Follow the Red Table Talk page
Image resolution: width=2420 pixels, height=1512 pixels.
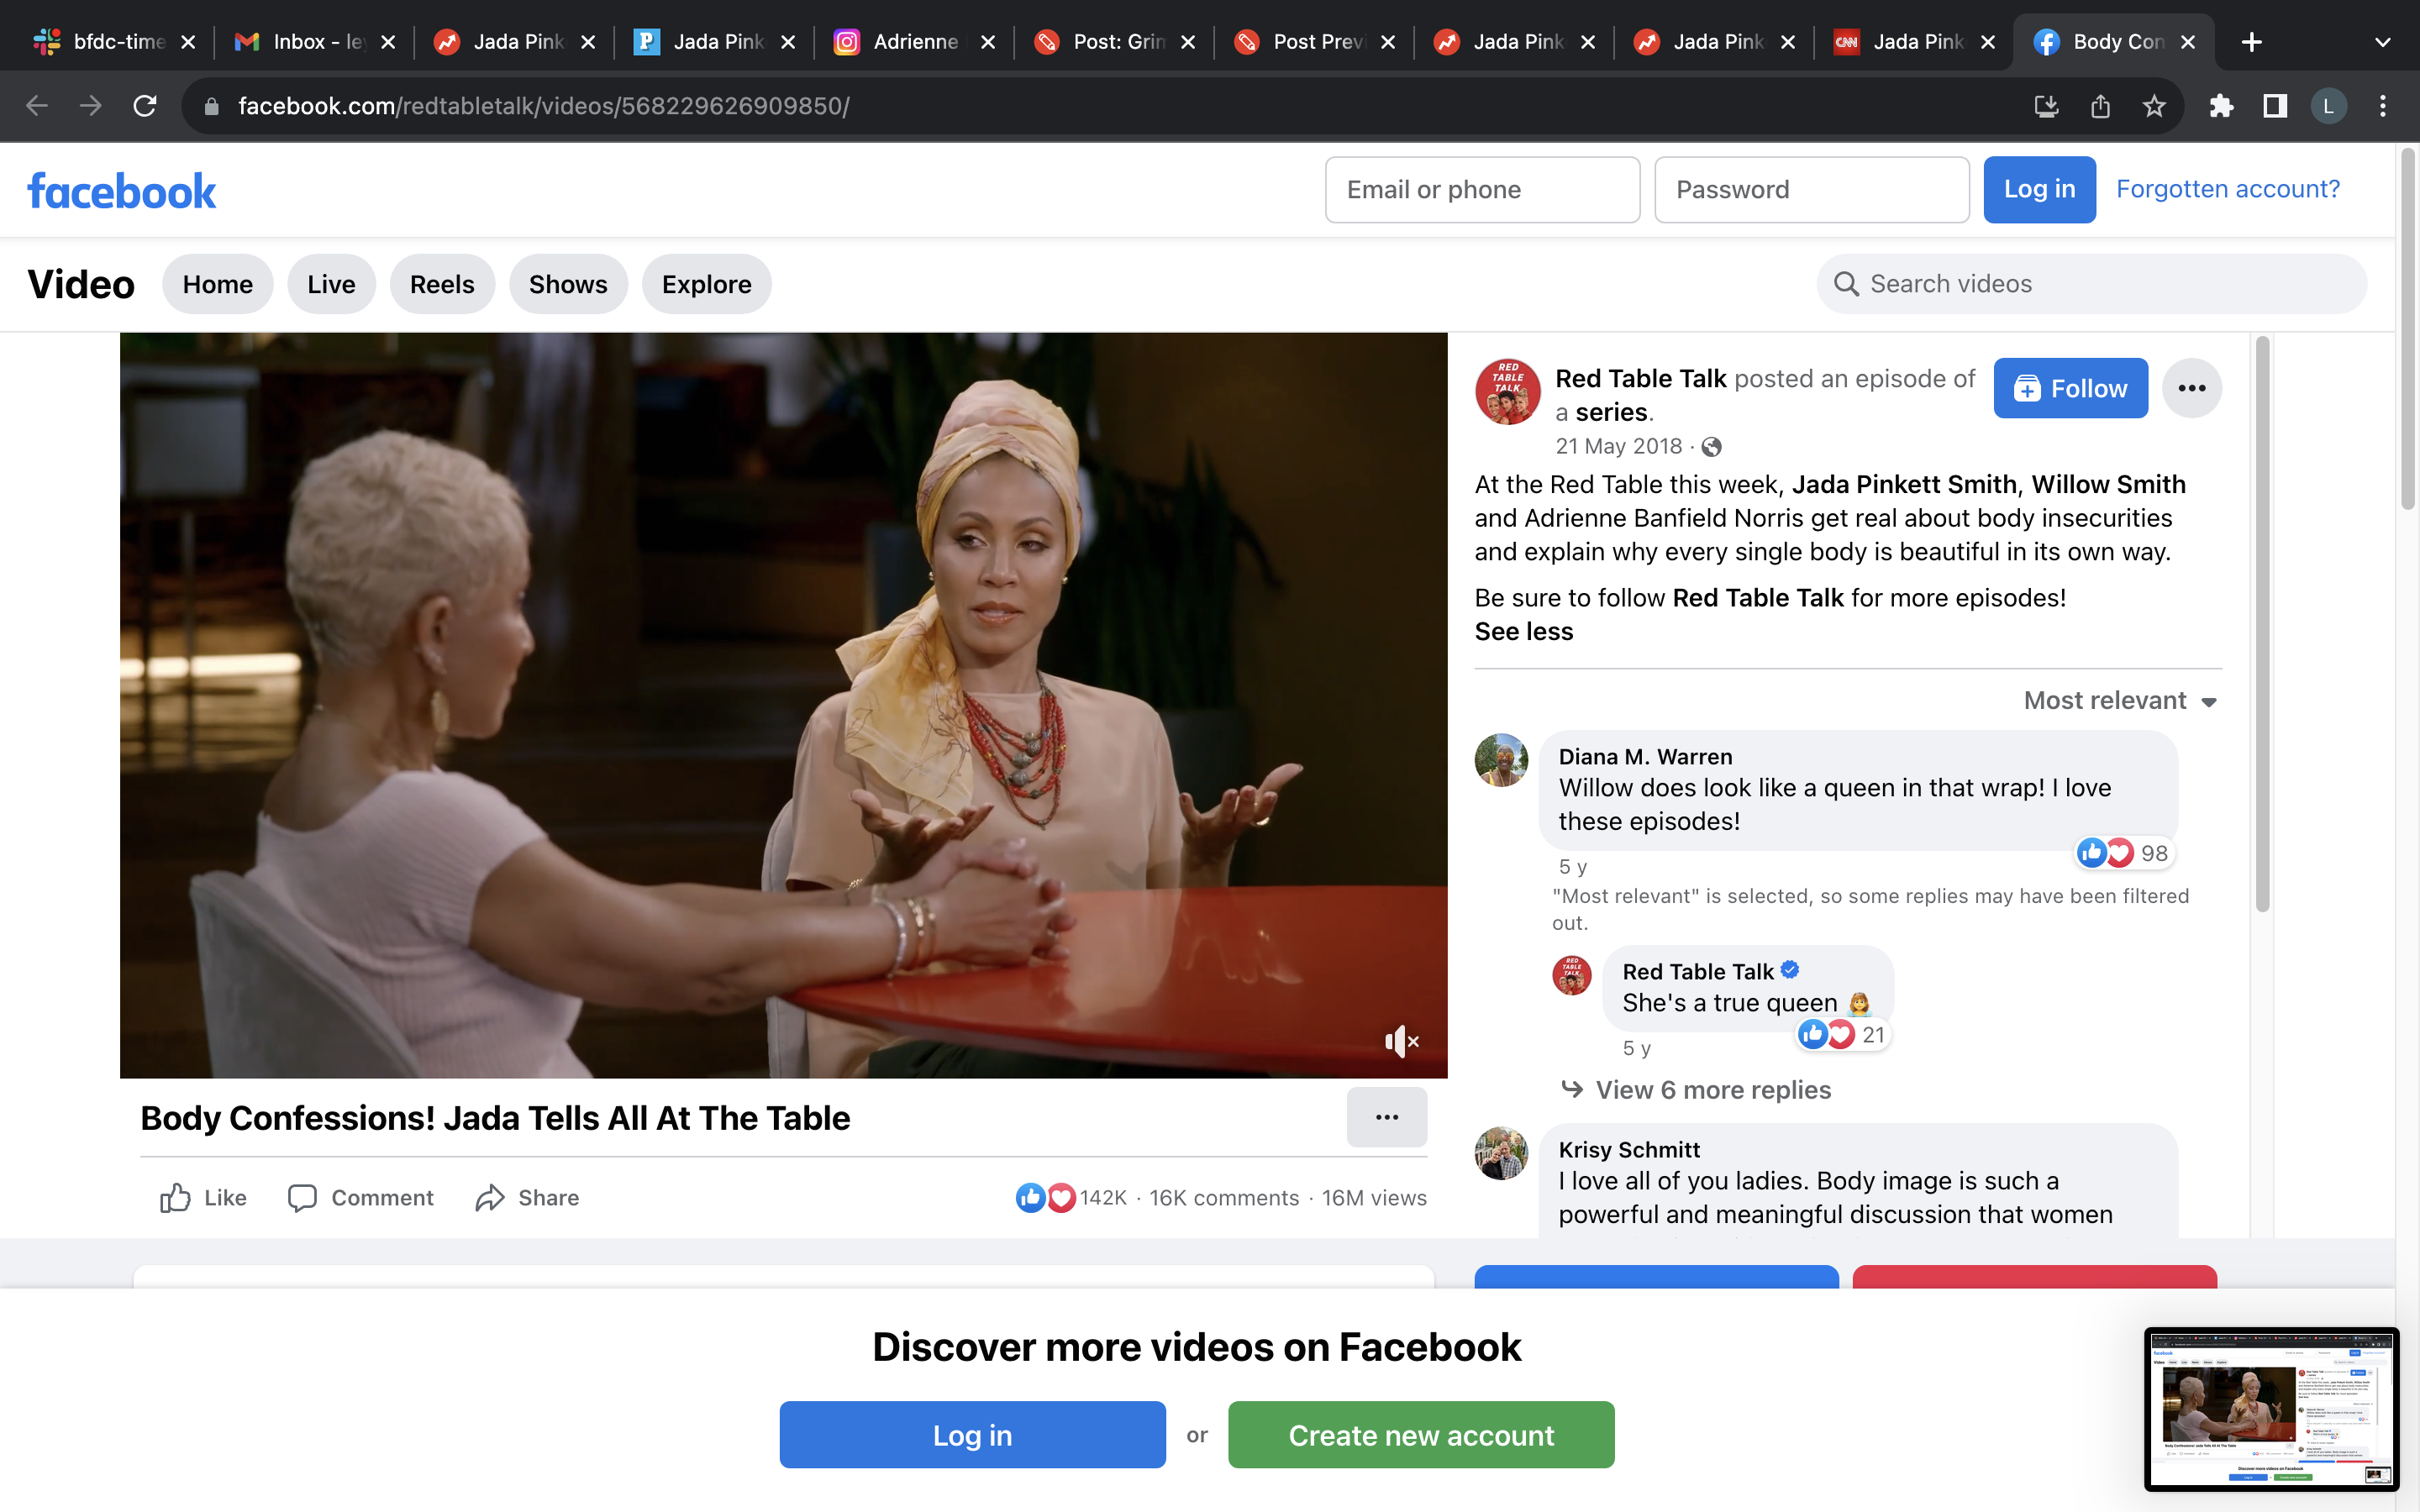(x=2070, y=388)
